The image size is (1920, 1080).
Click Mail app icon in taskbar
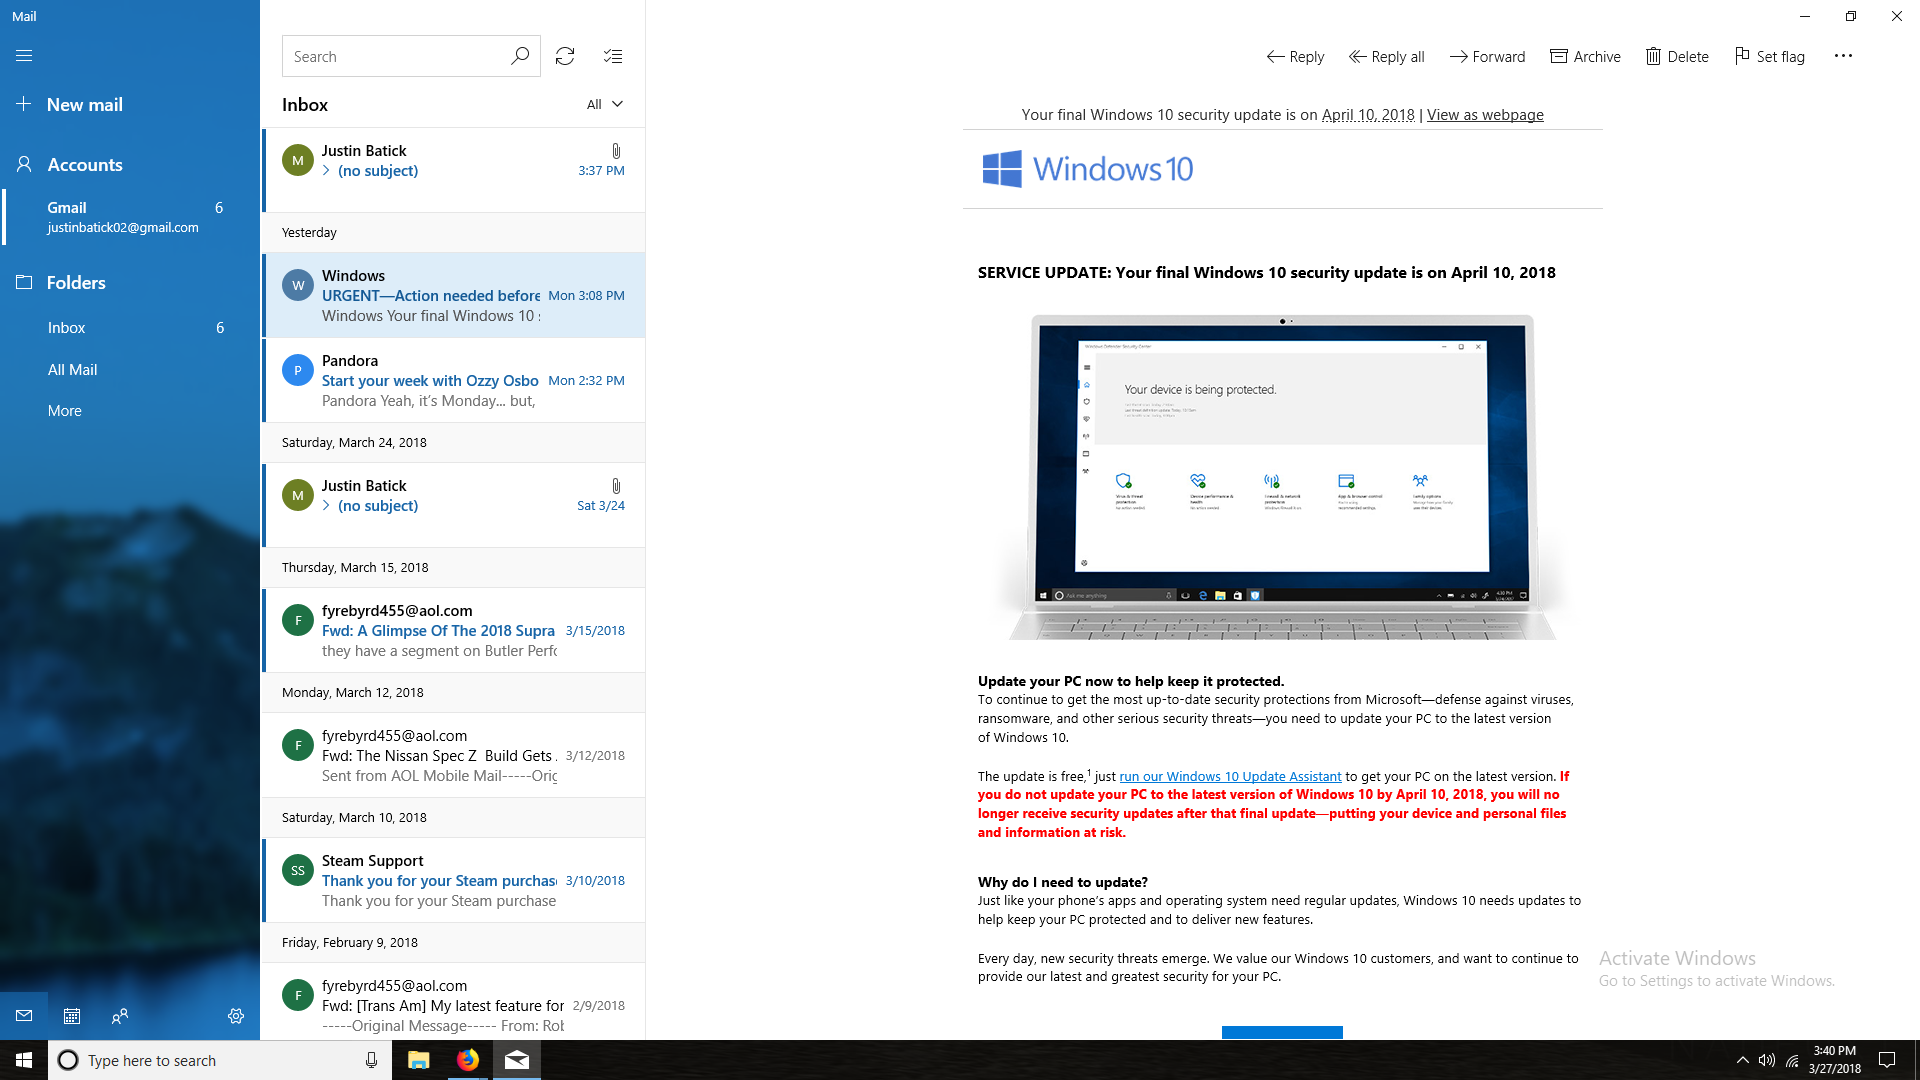coord(517,1060)
